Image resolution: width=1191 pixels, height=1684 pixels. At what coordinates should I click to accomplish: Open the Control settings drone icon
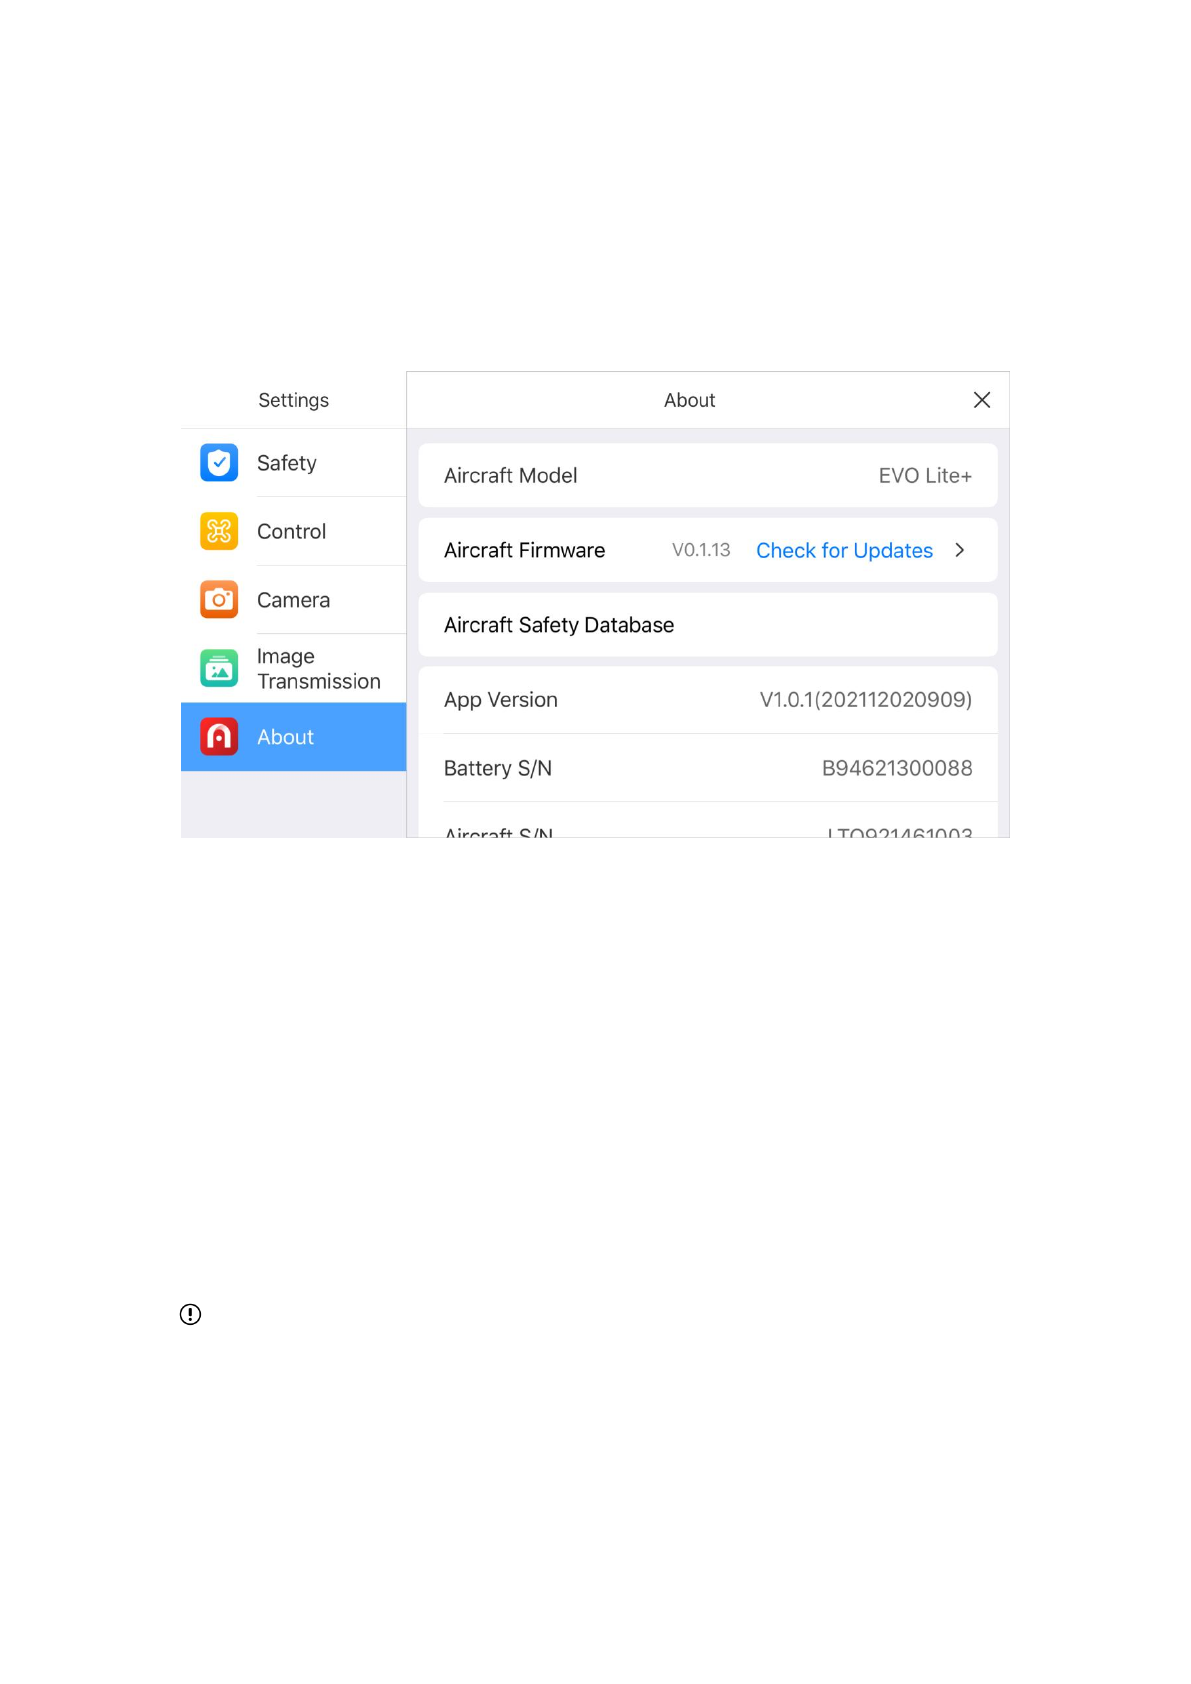click(219, 531)
